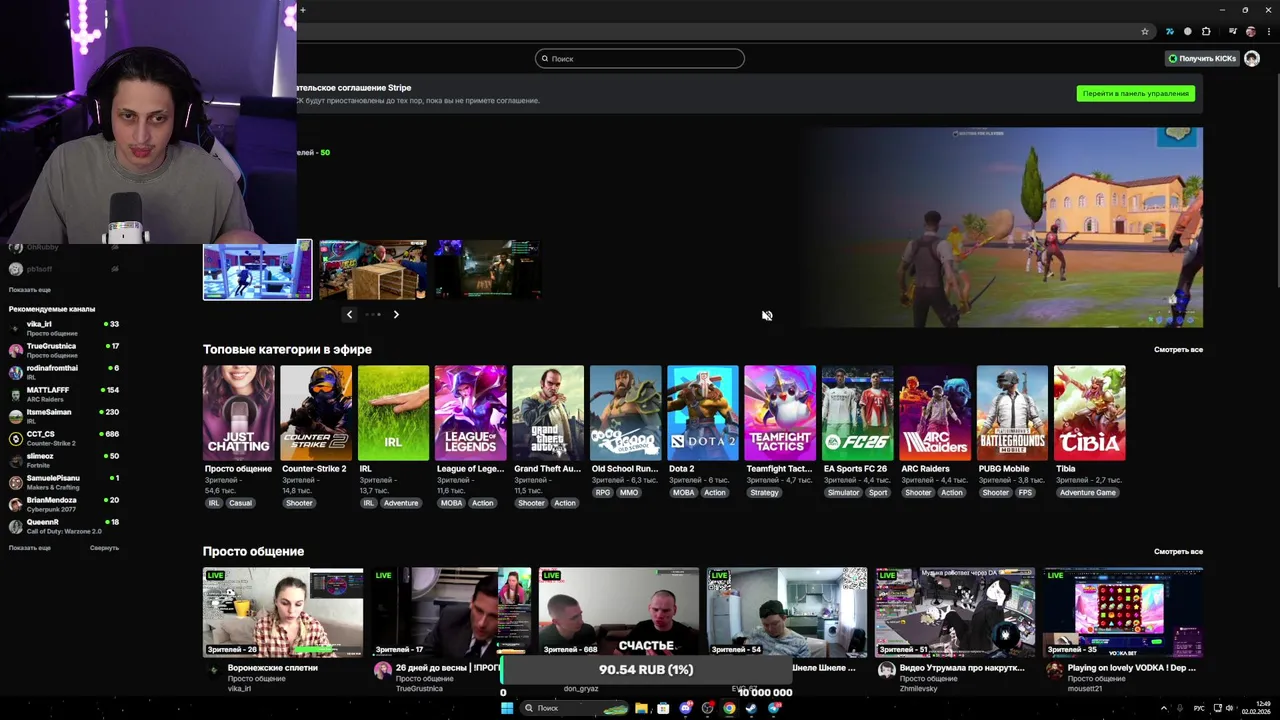Click the RPG tag under Old School RuneScape
Viewport: 1280px width, 720px height.
click(603, 492)
